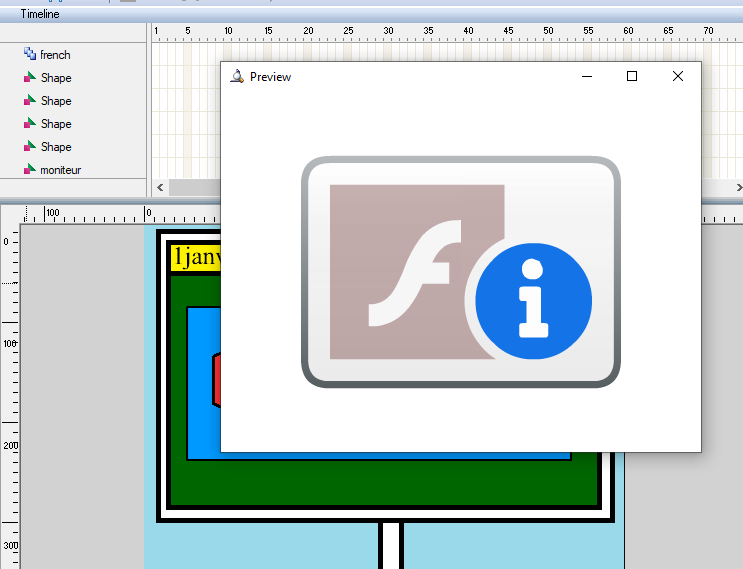This screenshot has width=743, height=569.
Task: Click the yellow date text box on the canvas
Action: point(196,257)
